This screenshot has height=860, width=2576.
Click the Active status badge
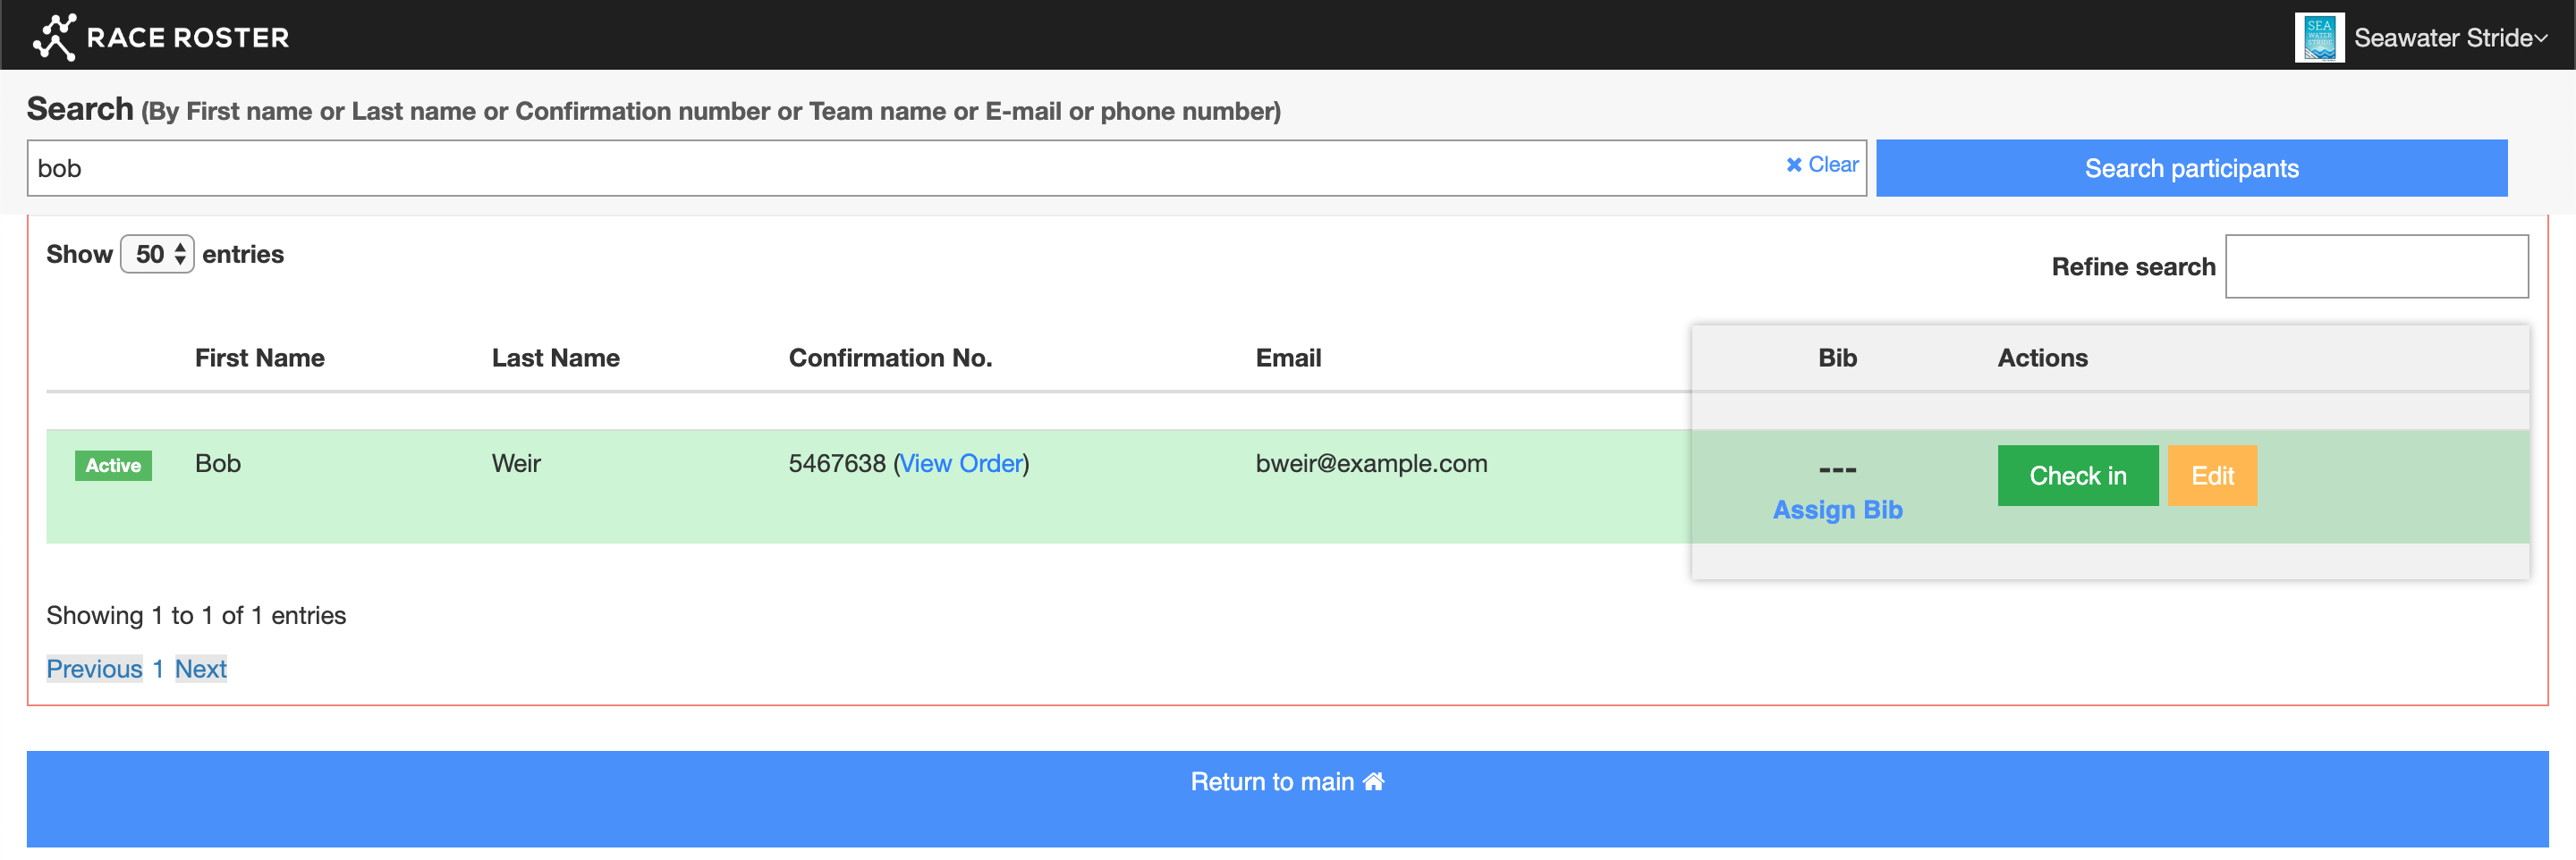pyautogui.click(x=113, y=465)
